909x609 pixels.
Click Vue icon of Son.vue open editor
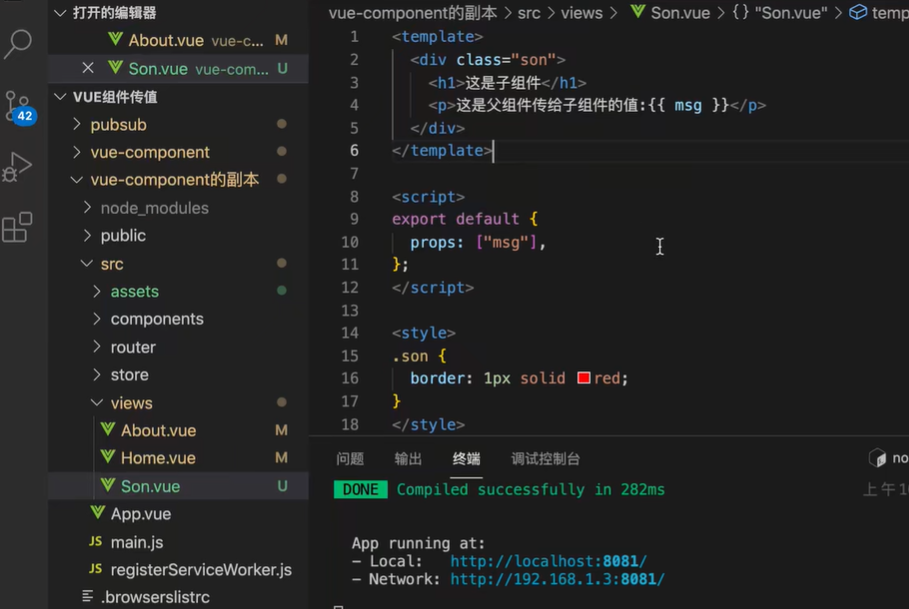(x=115, y=68)
